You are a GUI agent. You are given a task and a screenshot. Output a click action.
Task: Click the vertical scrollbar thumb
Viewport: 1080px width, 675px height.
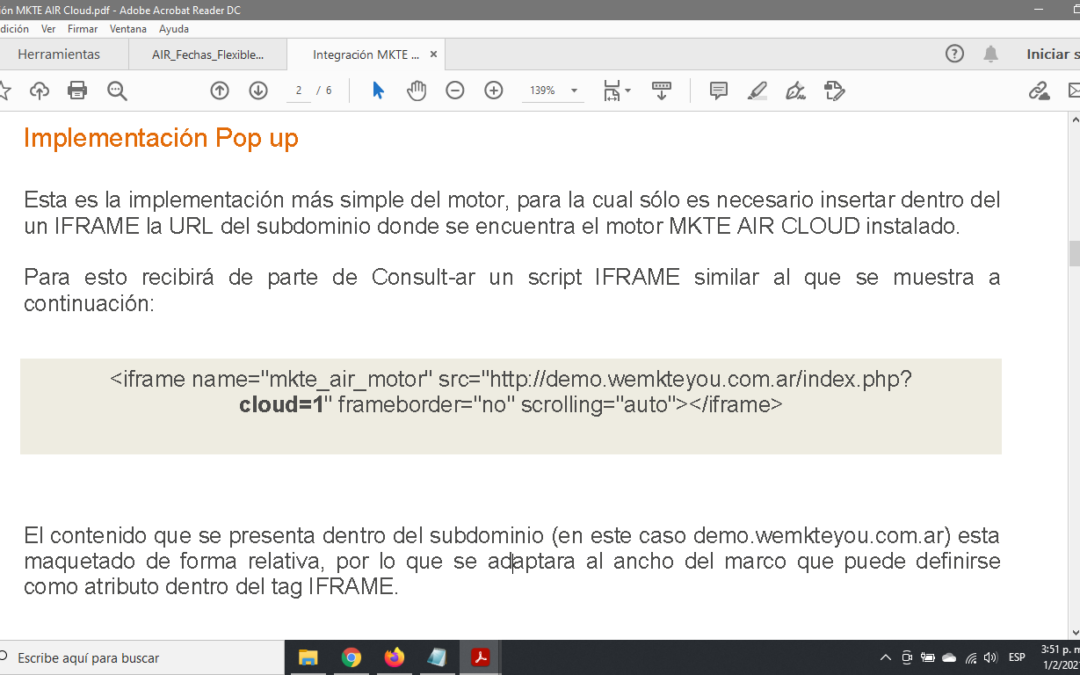[x=1074, y=253]
